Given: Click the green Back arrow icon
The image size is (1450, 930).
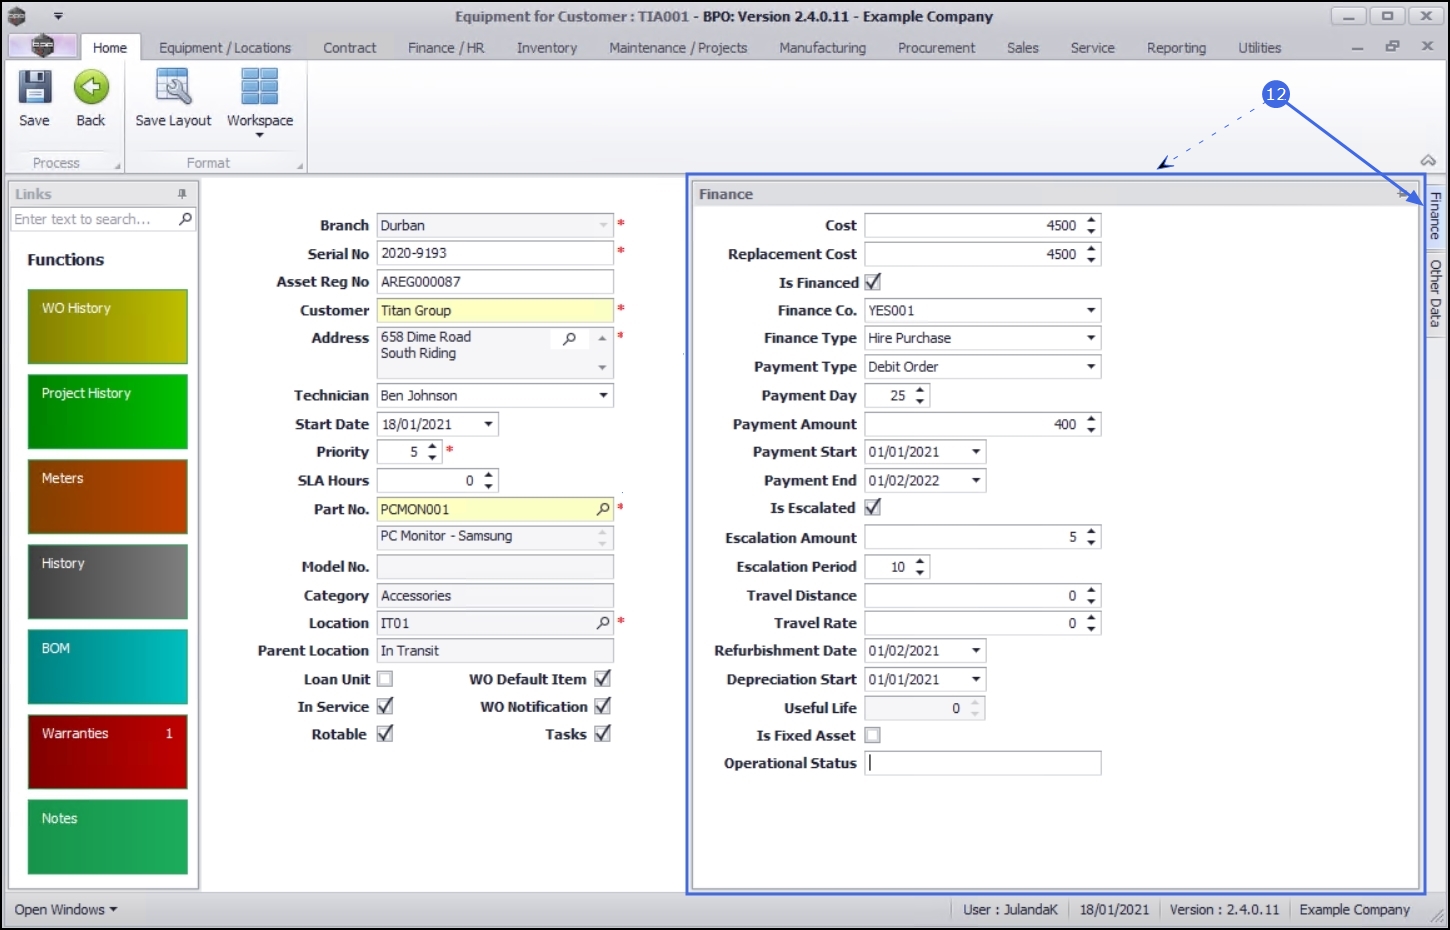Looking at the screenshot, I should [x=91, y=88].
